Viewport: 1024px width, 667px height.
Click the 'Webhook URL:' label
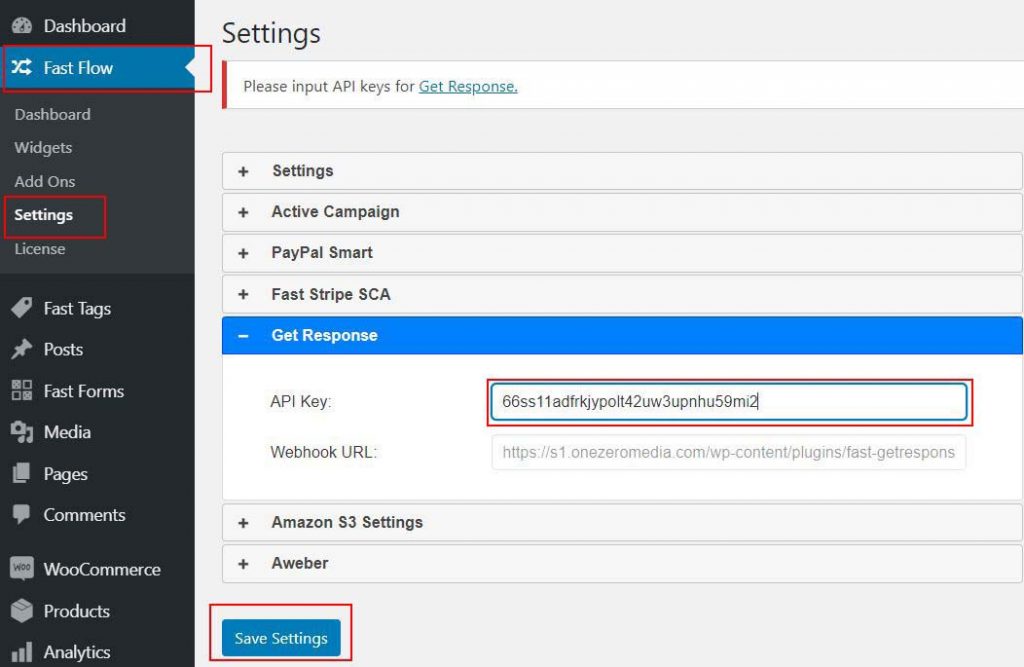tap(323, 452)
